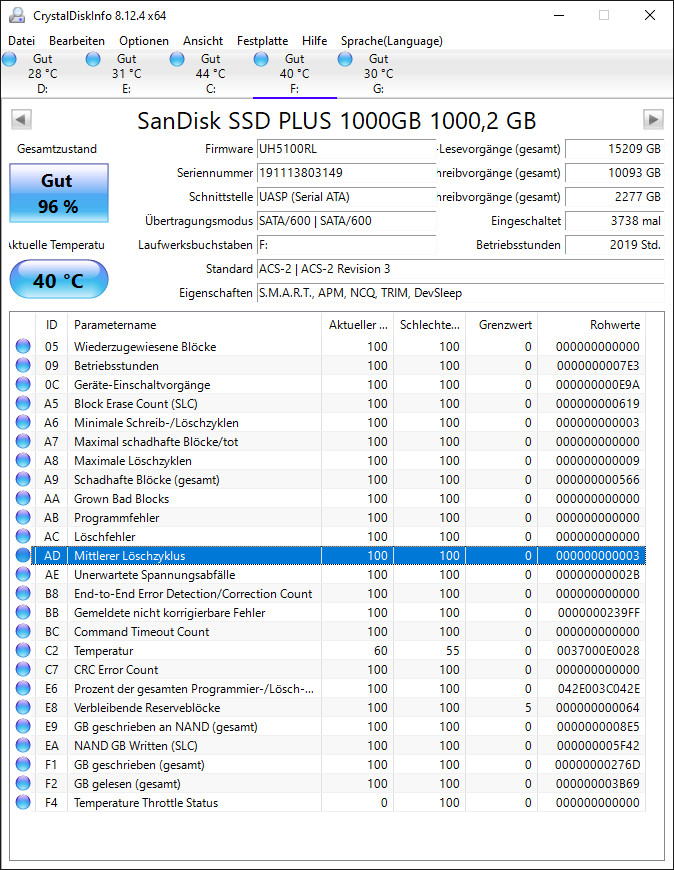
Task: Select the highlighted Mittlerer Löschzyklus row
Action: click(x=338, y=555)
